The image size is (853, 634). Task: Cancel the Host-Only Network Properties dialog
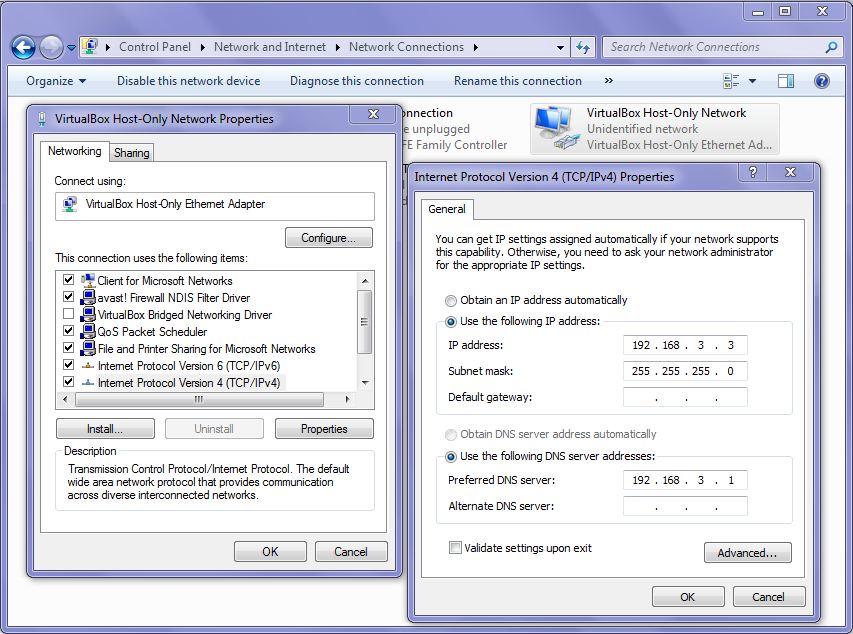point(351,552)
